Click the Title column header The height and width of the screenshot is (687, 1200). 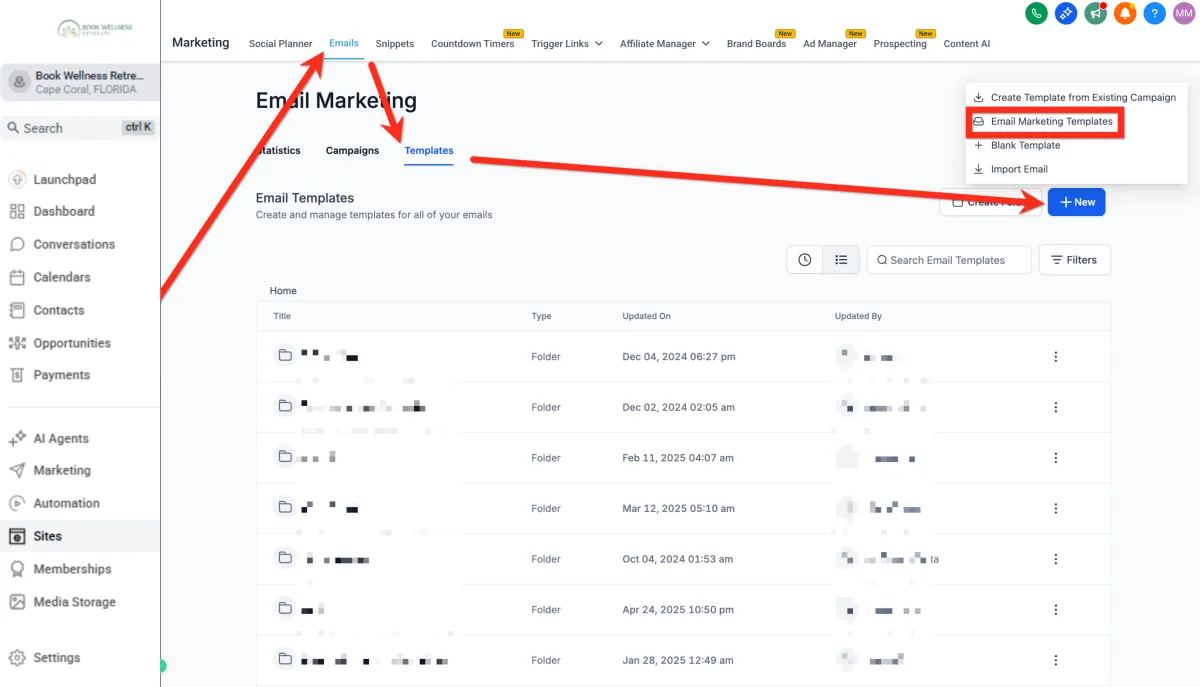pyautogui.click(x=282, y=316)
